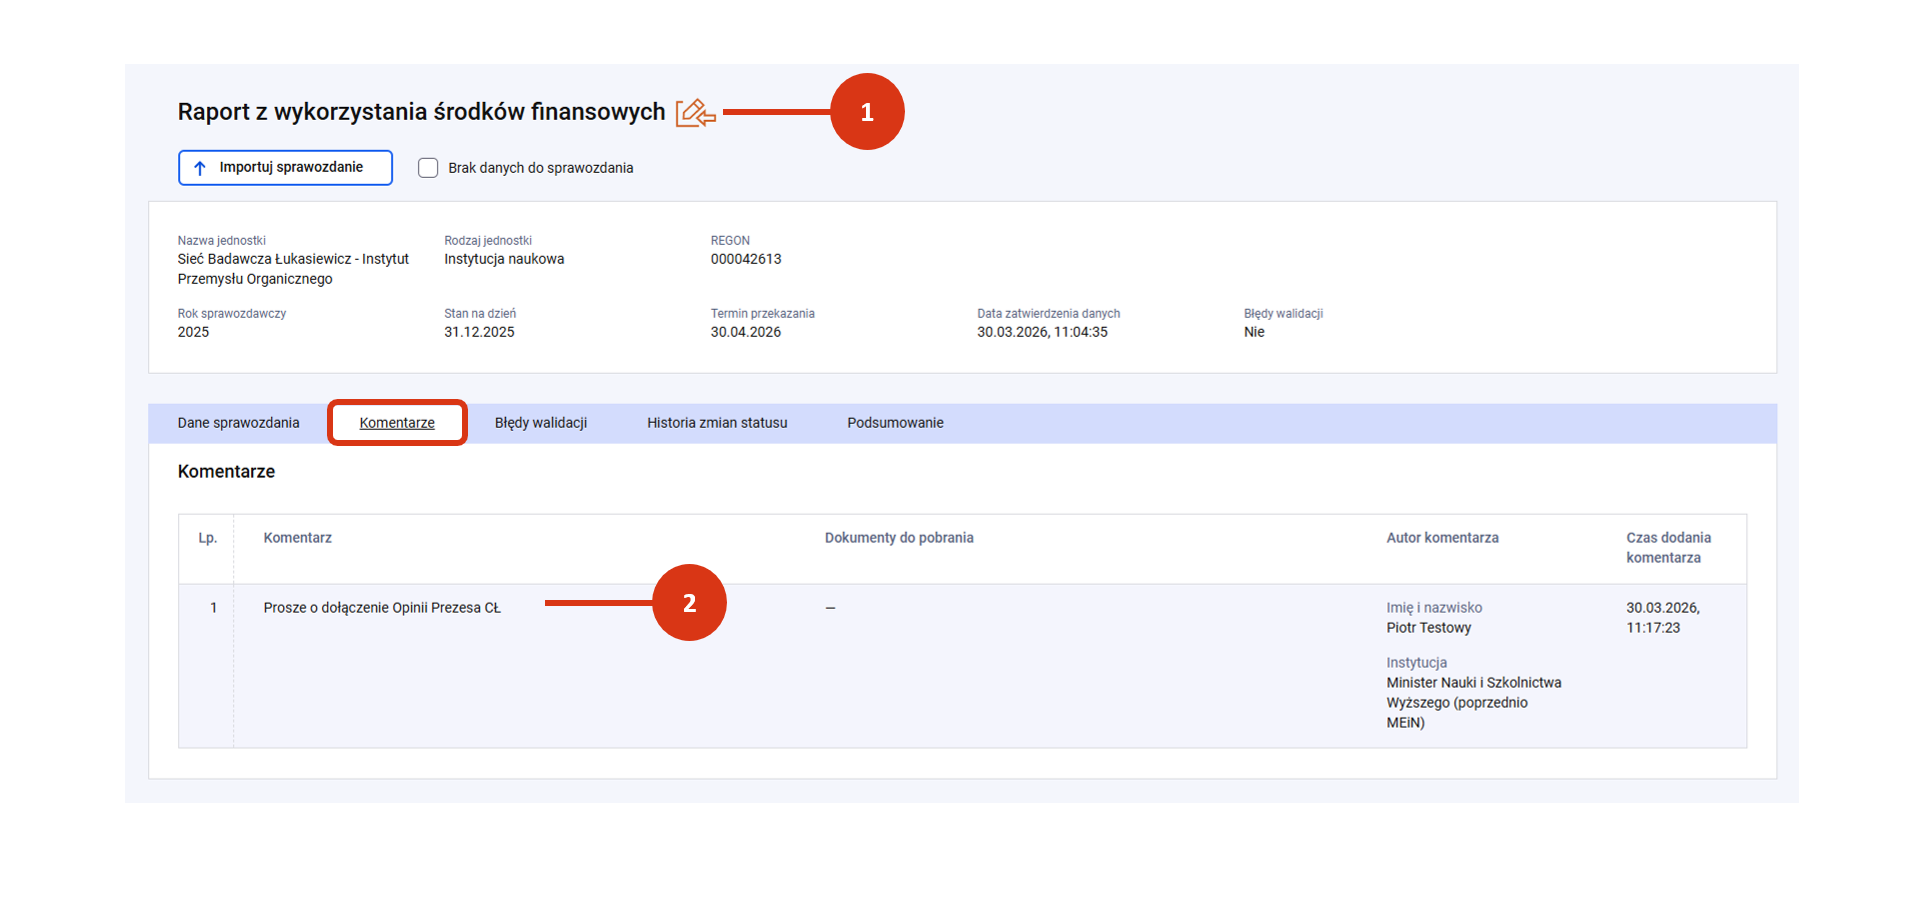Select the comment about Opinii Prezesa CŁ
Viewport: 1916px width, 900px height.
[382, 608]
